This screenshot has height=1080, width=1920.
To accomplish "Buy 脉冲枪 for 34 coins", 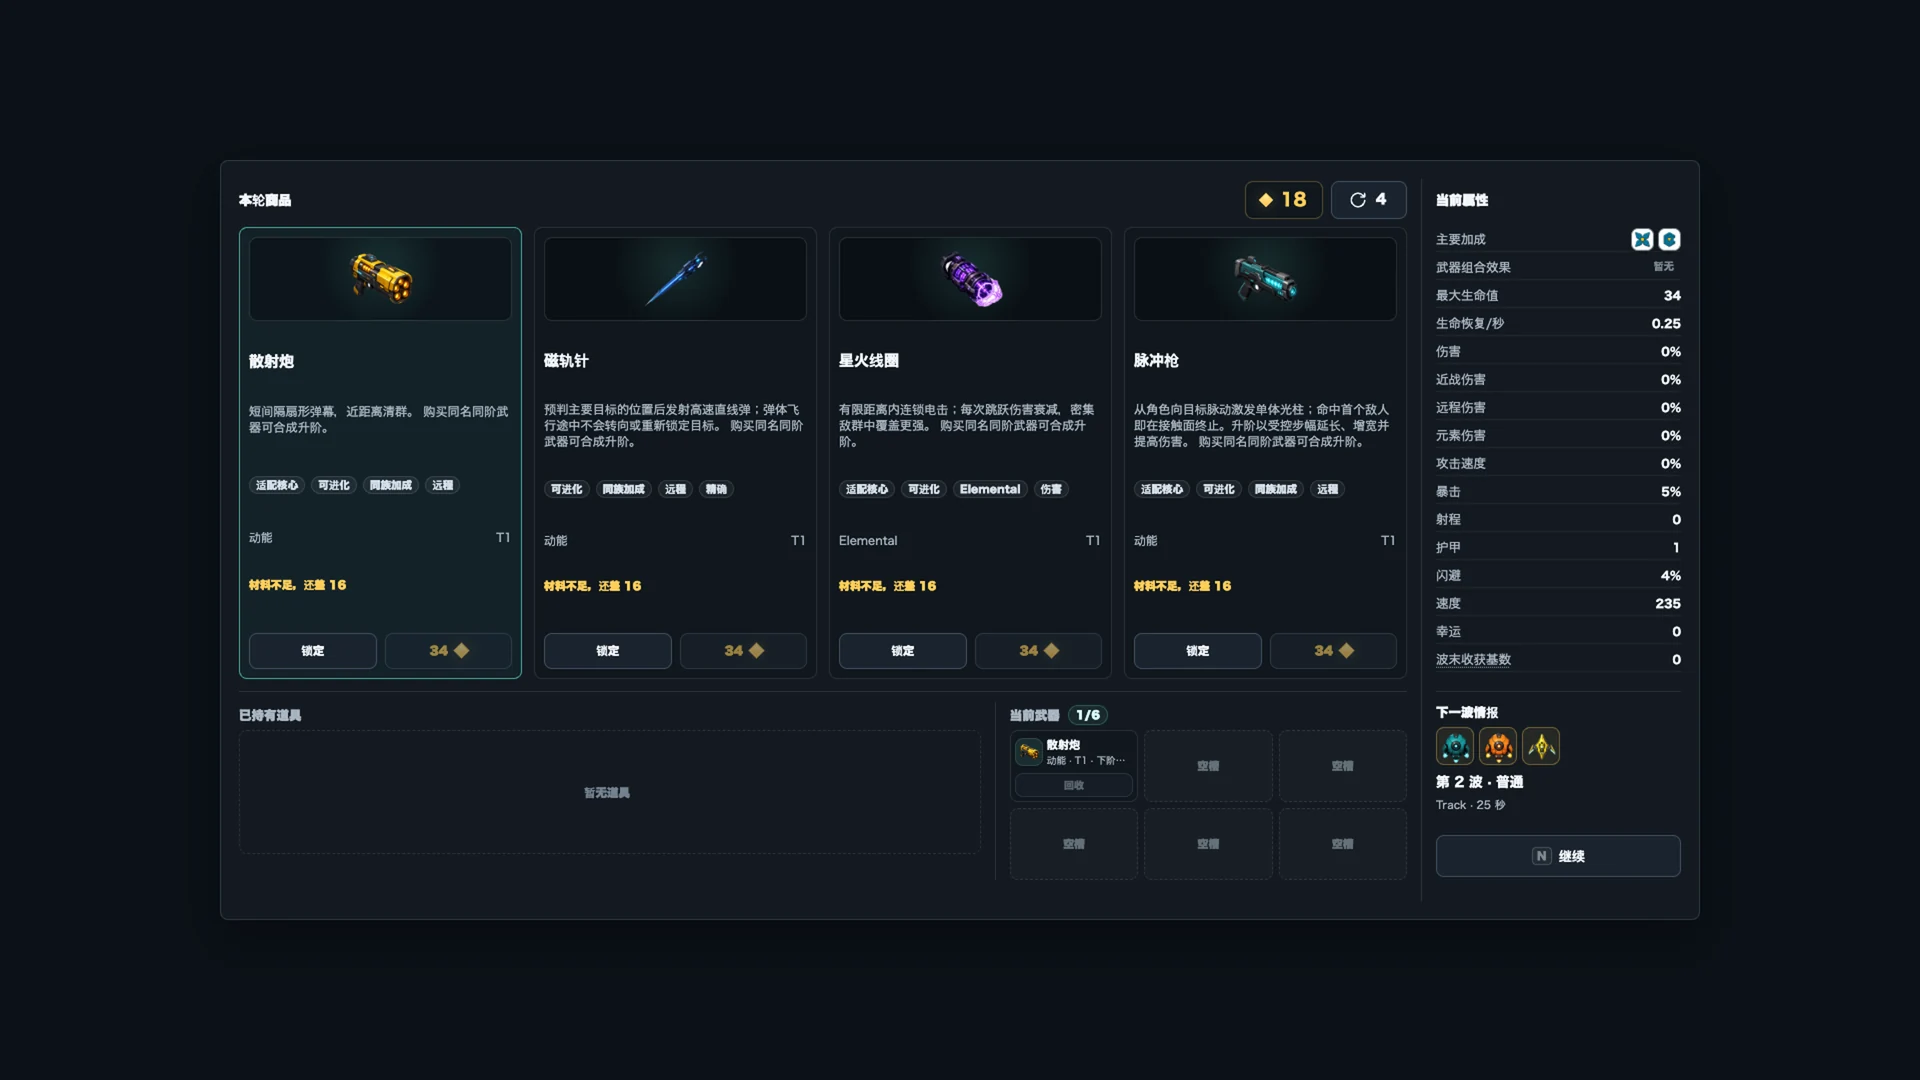I will point(1333,651).
